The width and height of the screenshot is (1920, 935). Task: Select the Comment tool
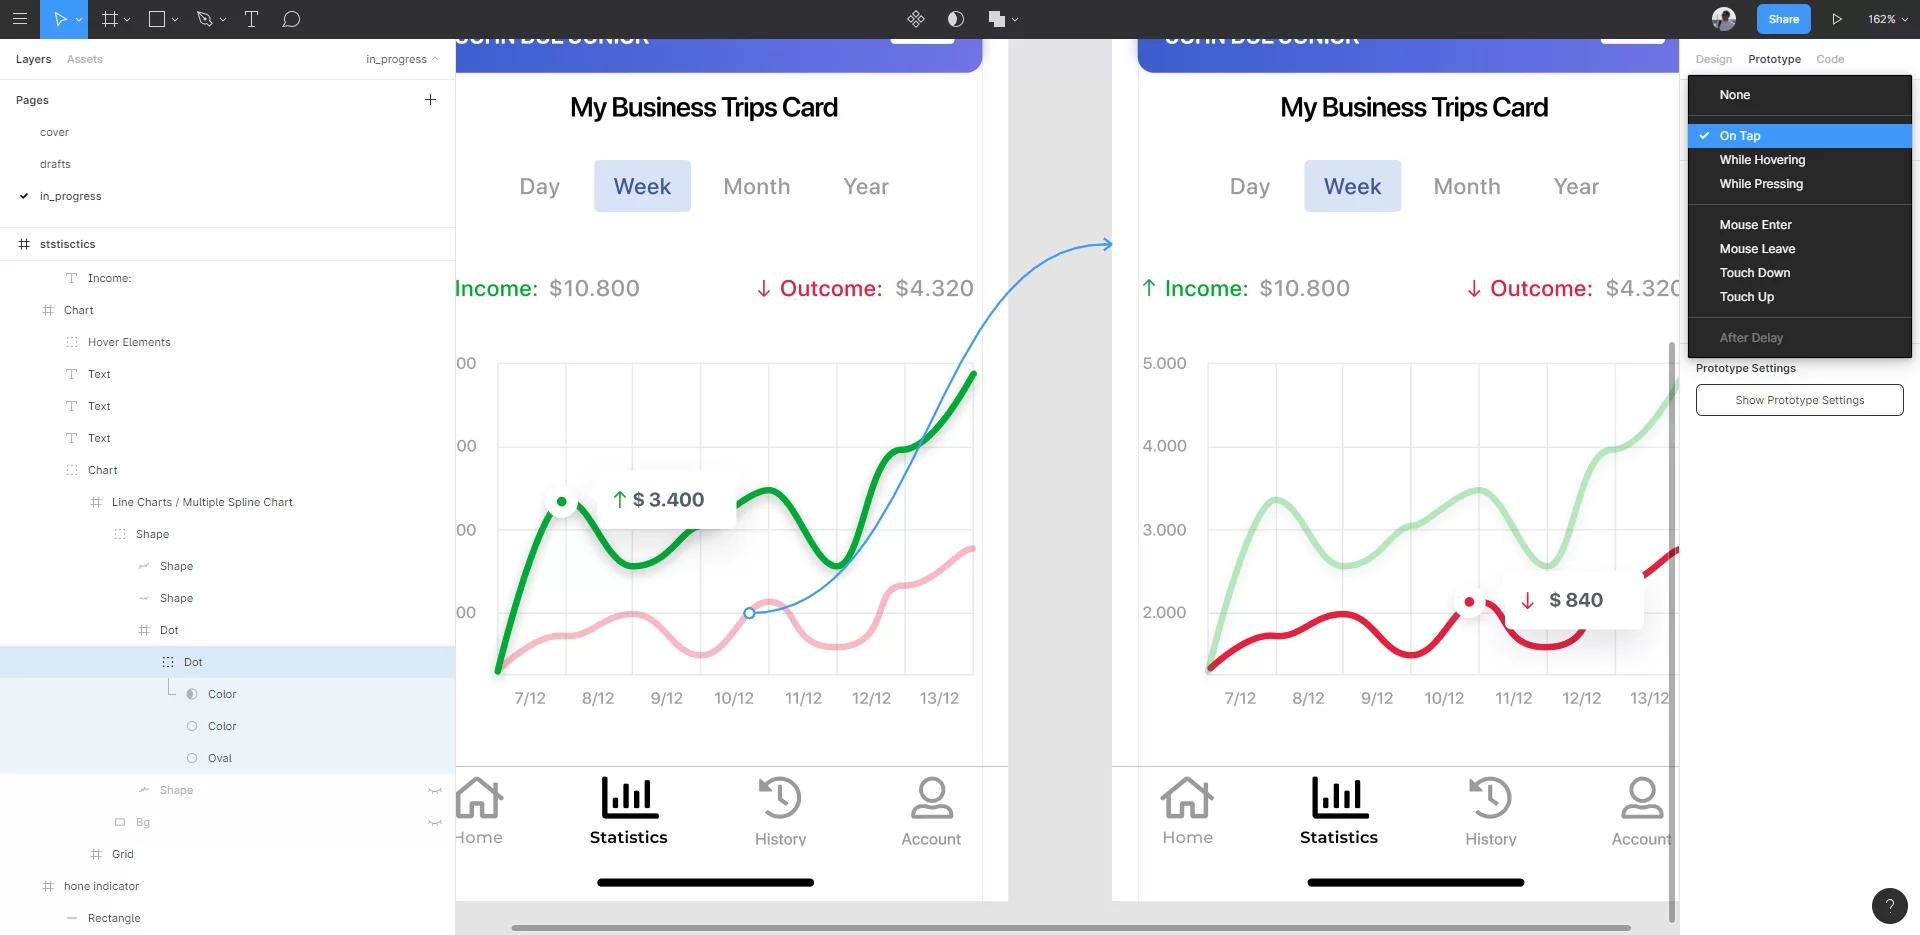[x=291, y=19]
